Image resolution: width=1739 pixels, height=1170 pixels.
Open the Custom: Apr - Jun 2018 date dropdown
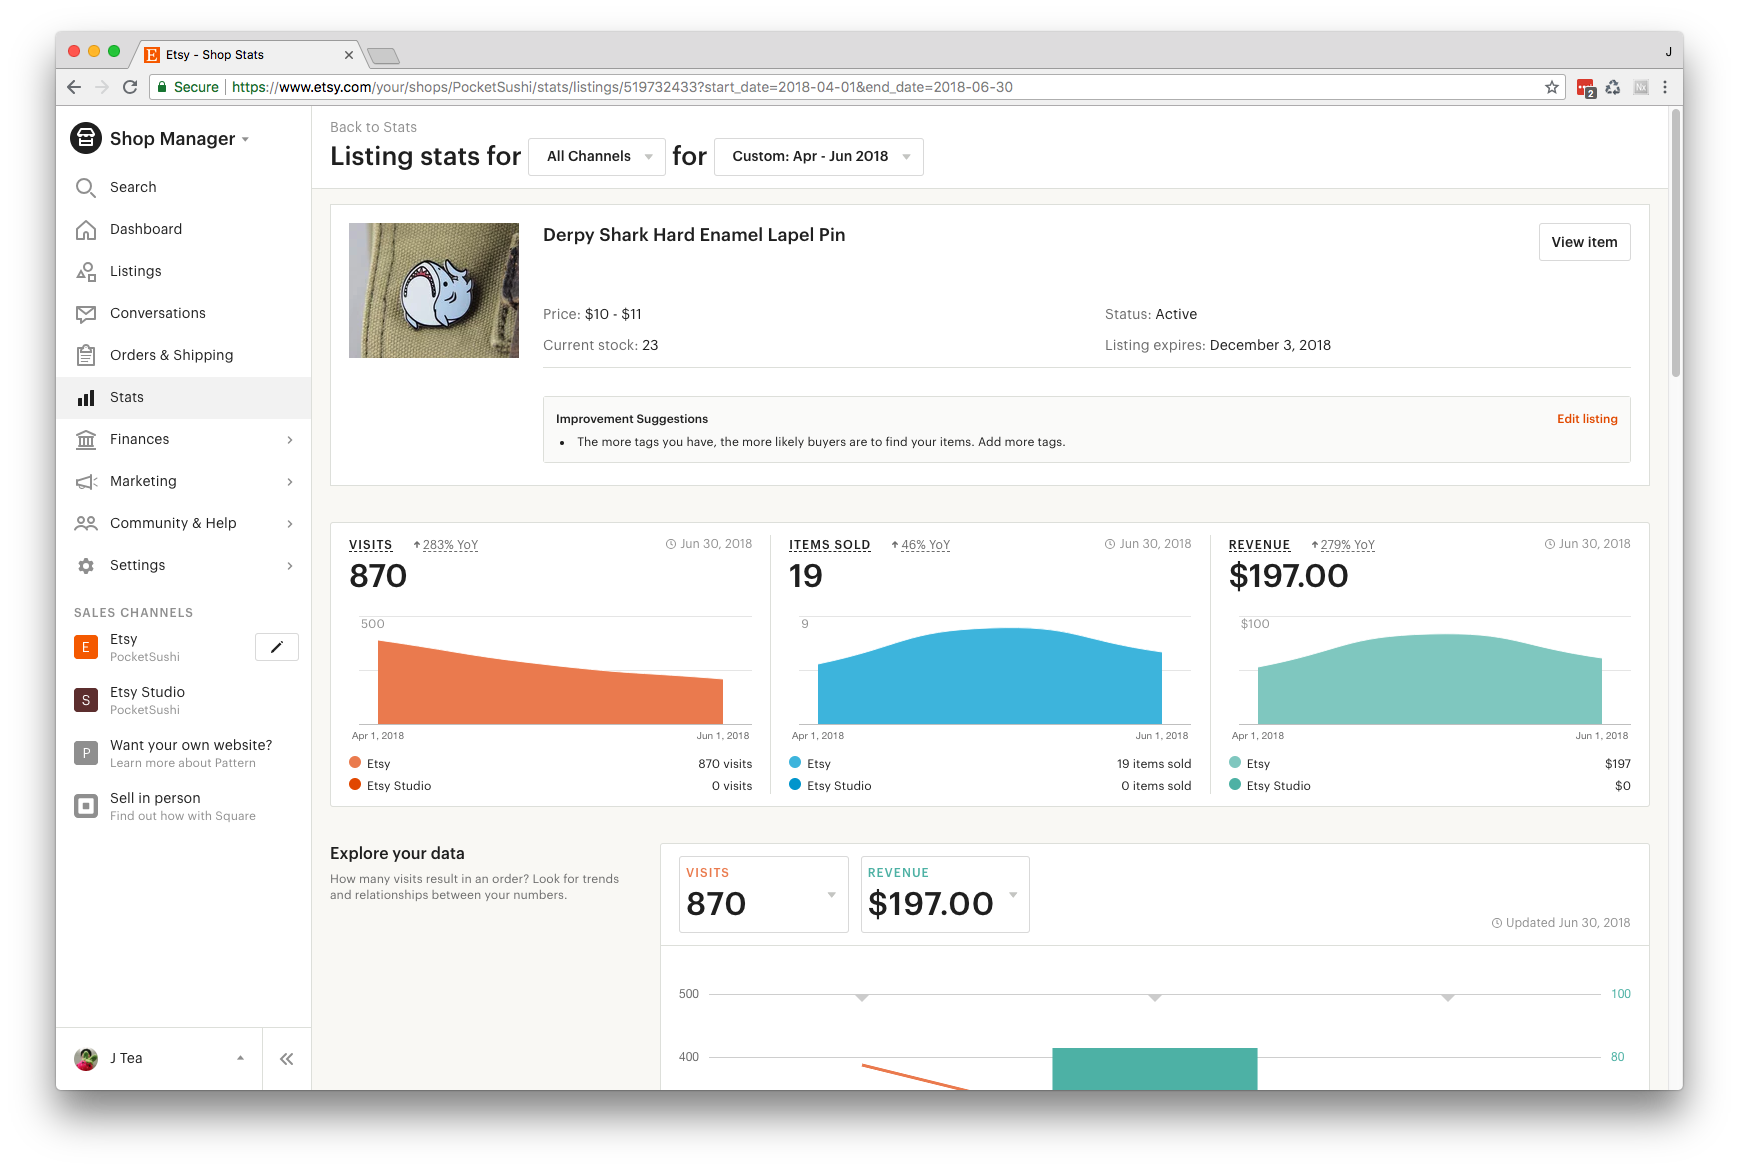pyautogui.click(x=819, y=157)
